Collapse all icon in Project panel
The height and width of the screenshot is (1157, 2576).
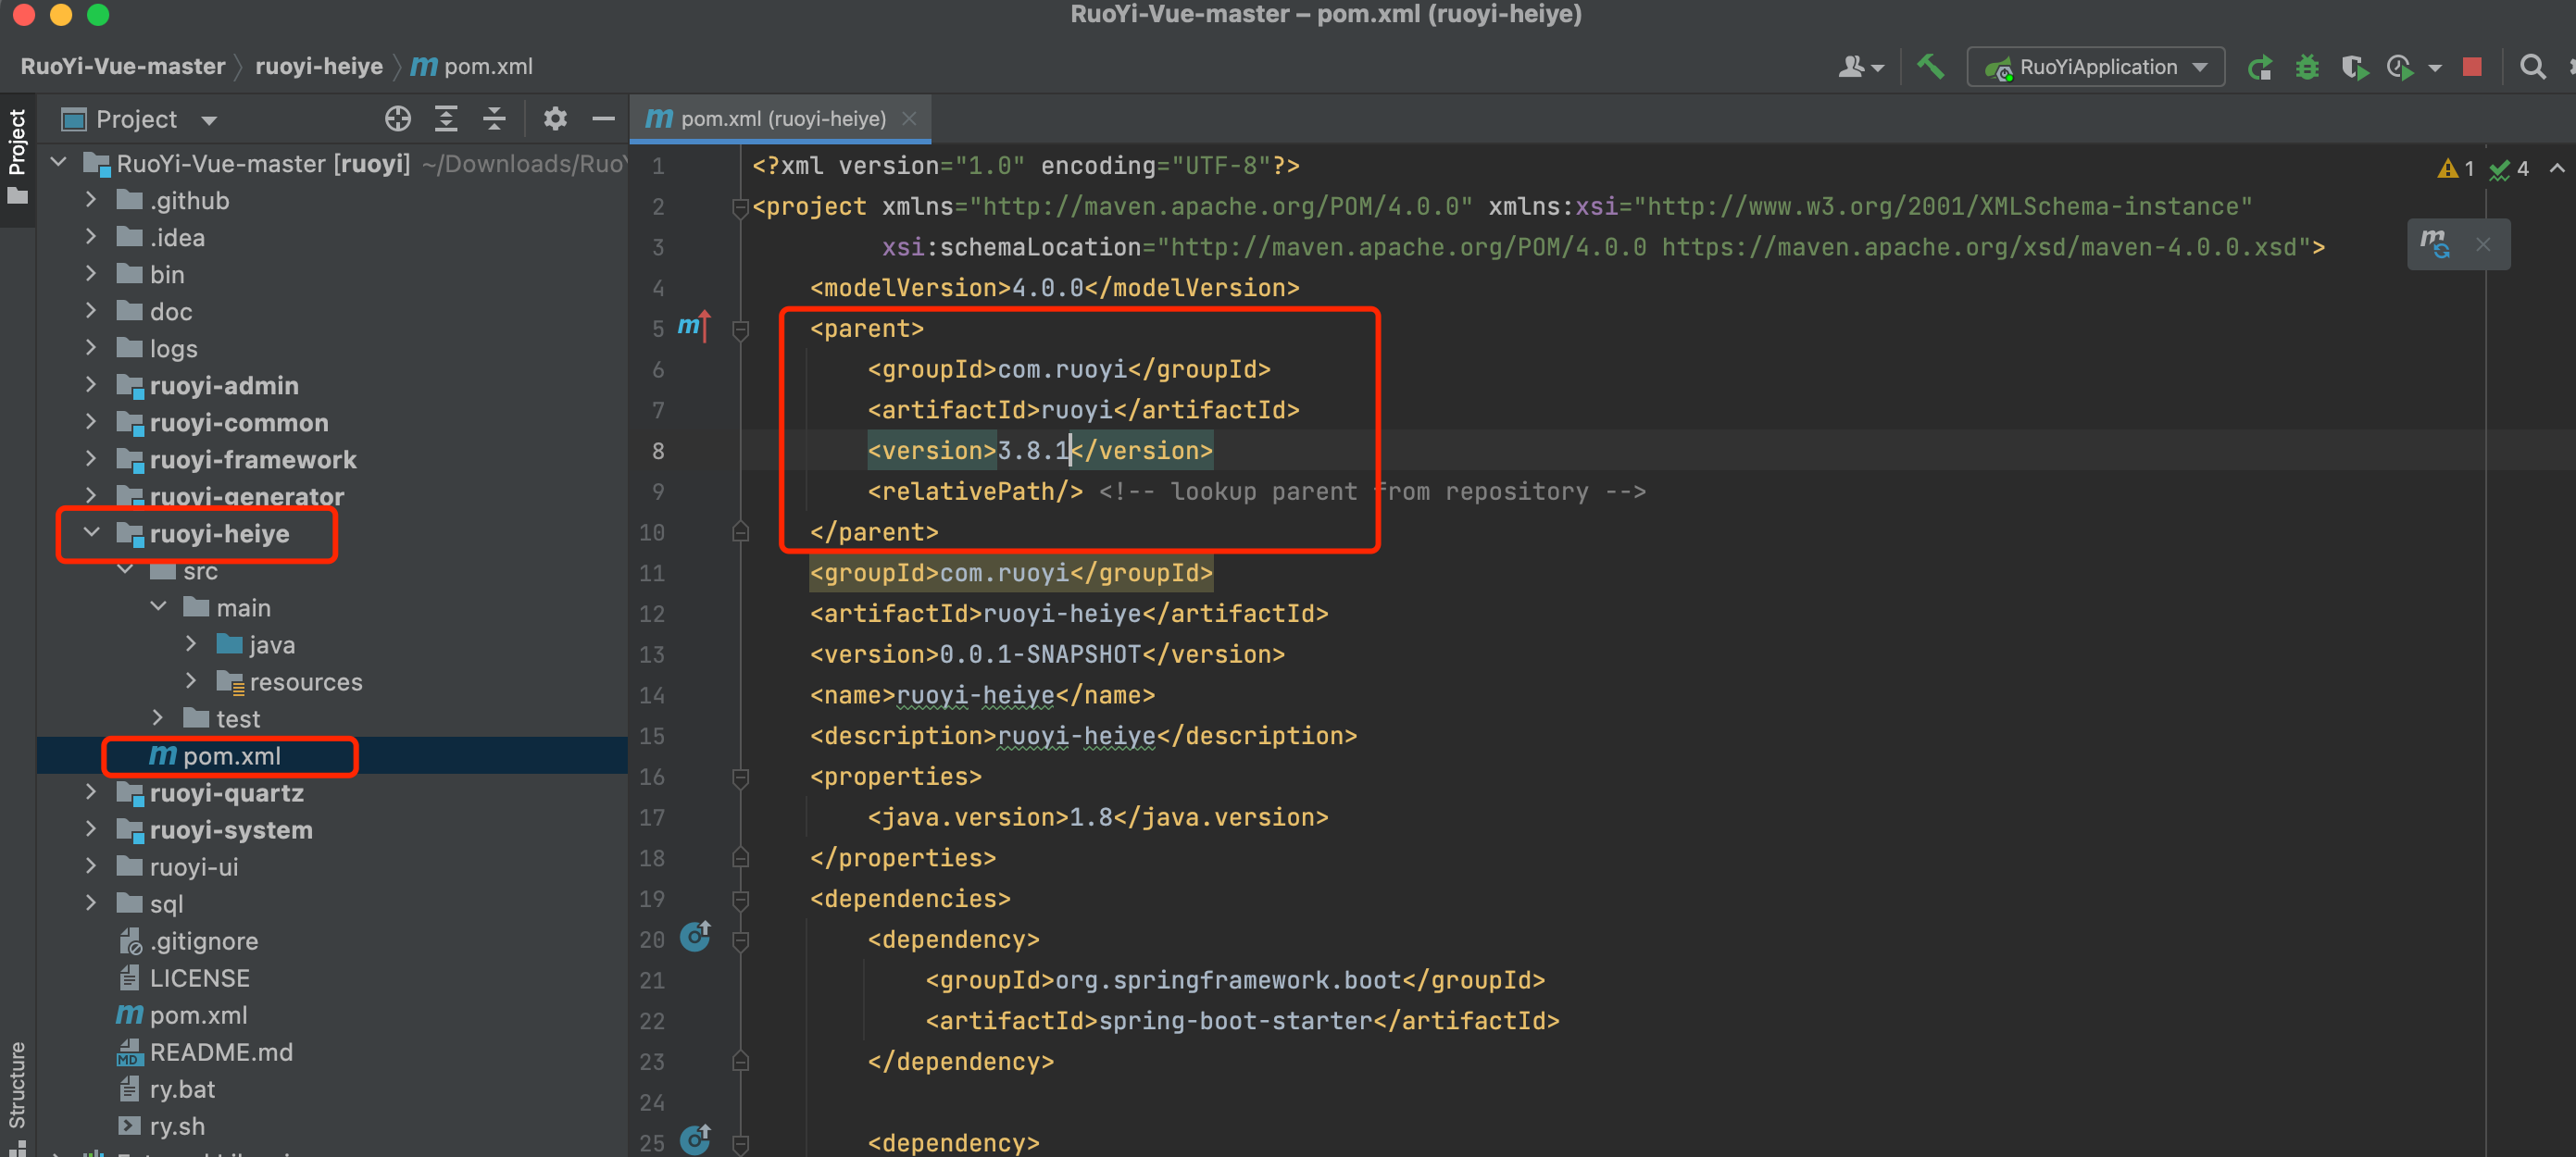click(494, 119)
